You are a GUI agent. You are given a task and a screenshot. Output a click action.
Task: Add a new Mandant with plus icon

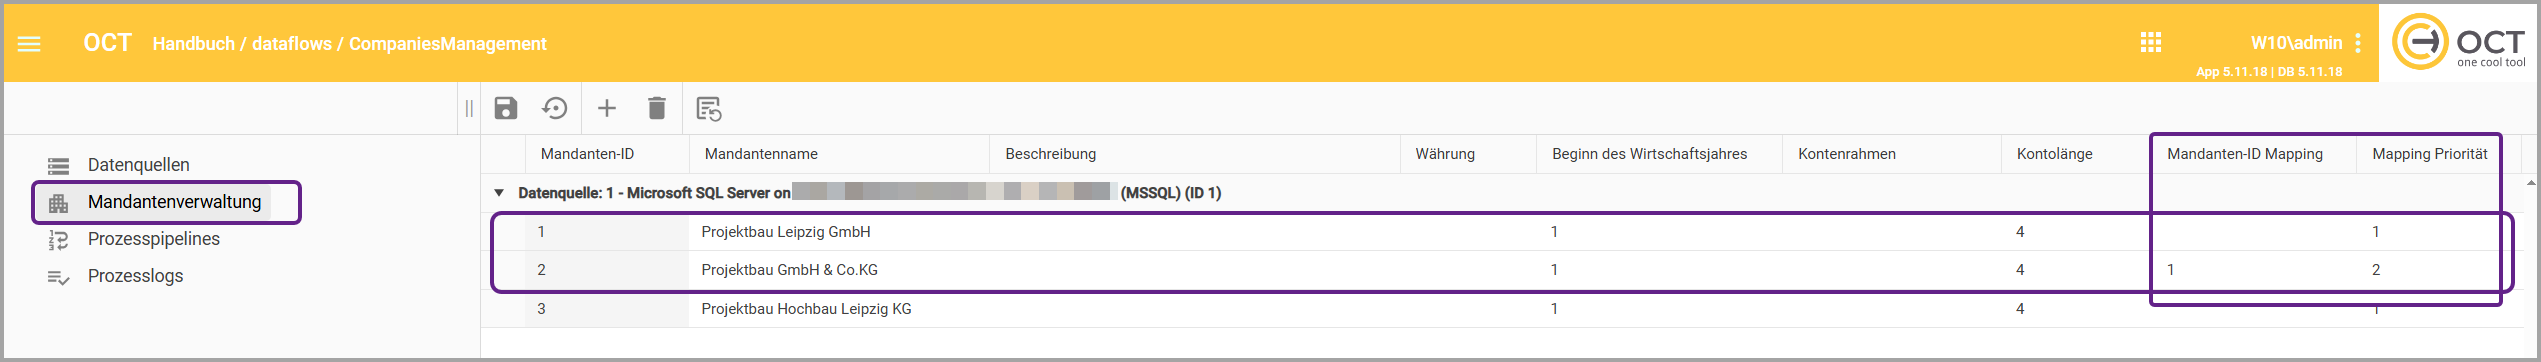(x=607, y=108)
